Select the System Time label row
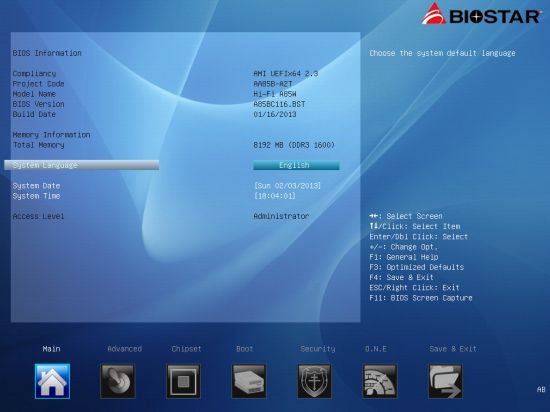The width and height of the screenshot is (550, 412). coord(36,196)
